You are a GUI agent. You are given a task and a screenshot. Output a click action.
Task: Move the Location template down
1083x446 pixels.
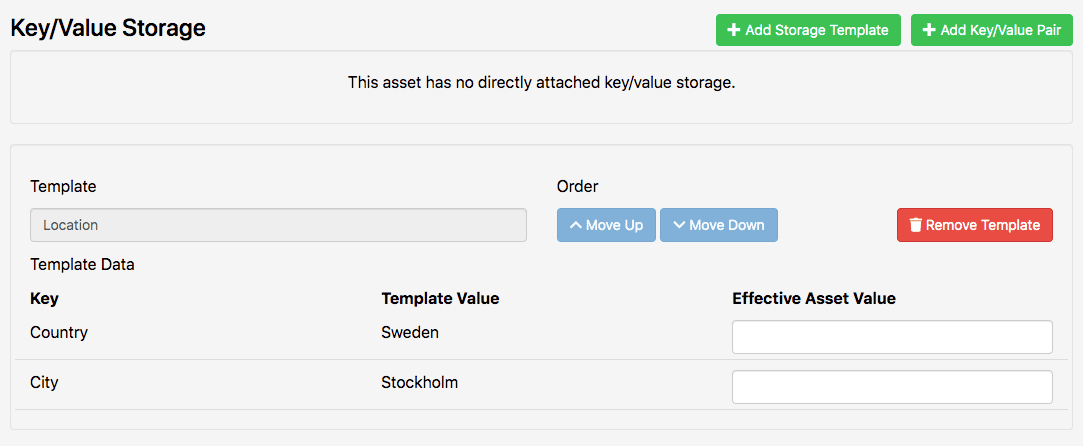(x=719, y=225)
